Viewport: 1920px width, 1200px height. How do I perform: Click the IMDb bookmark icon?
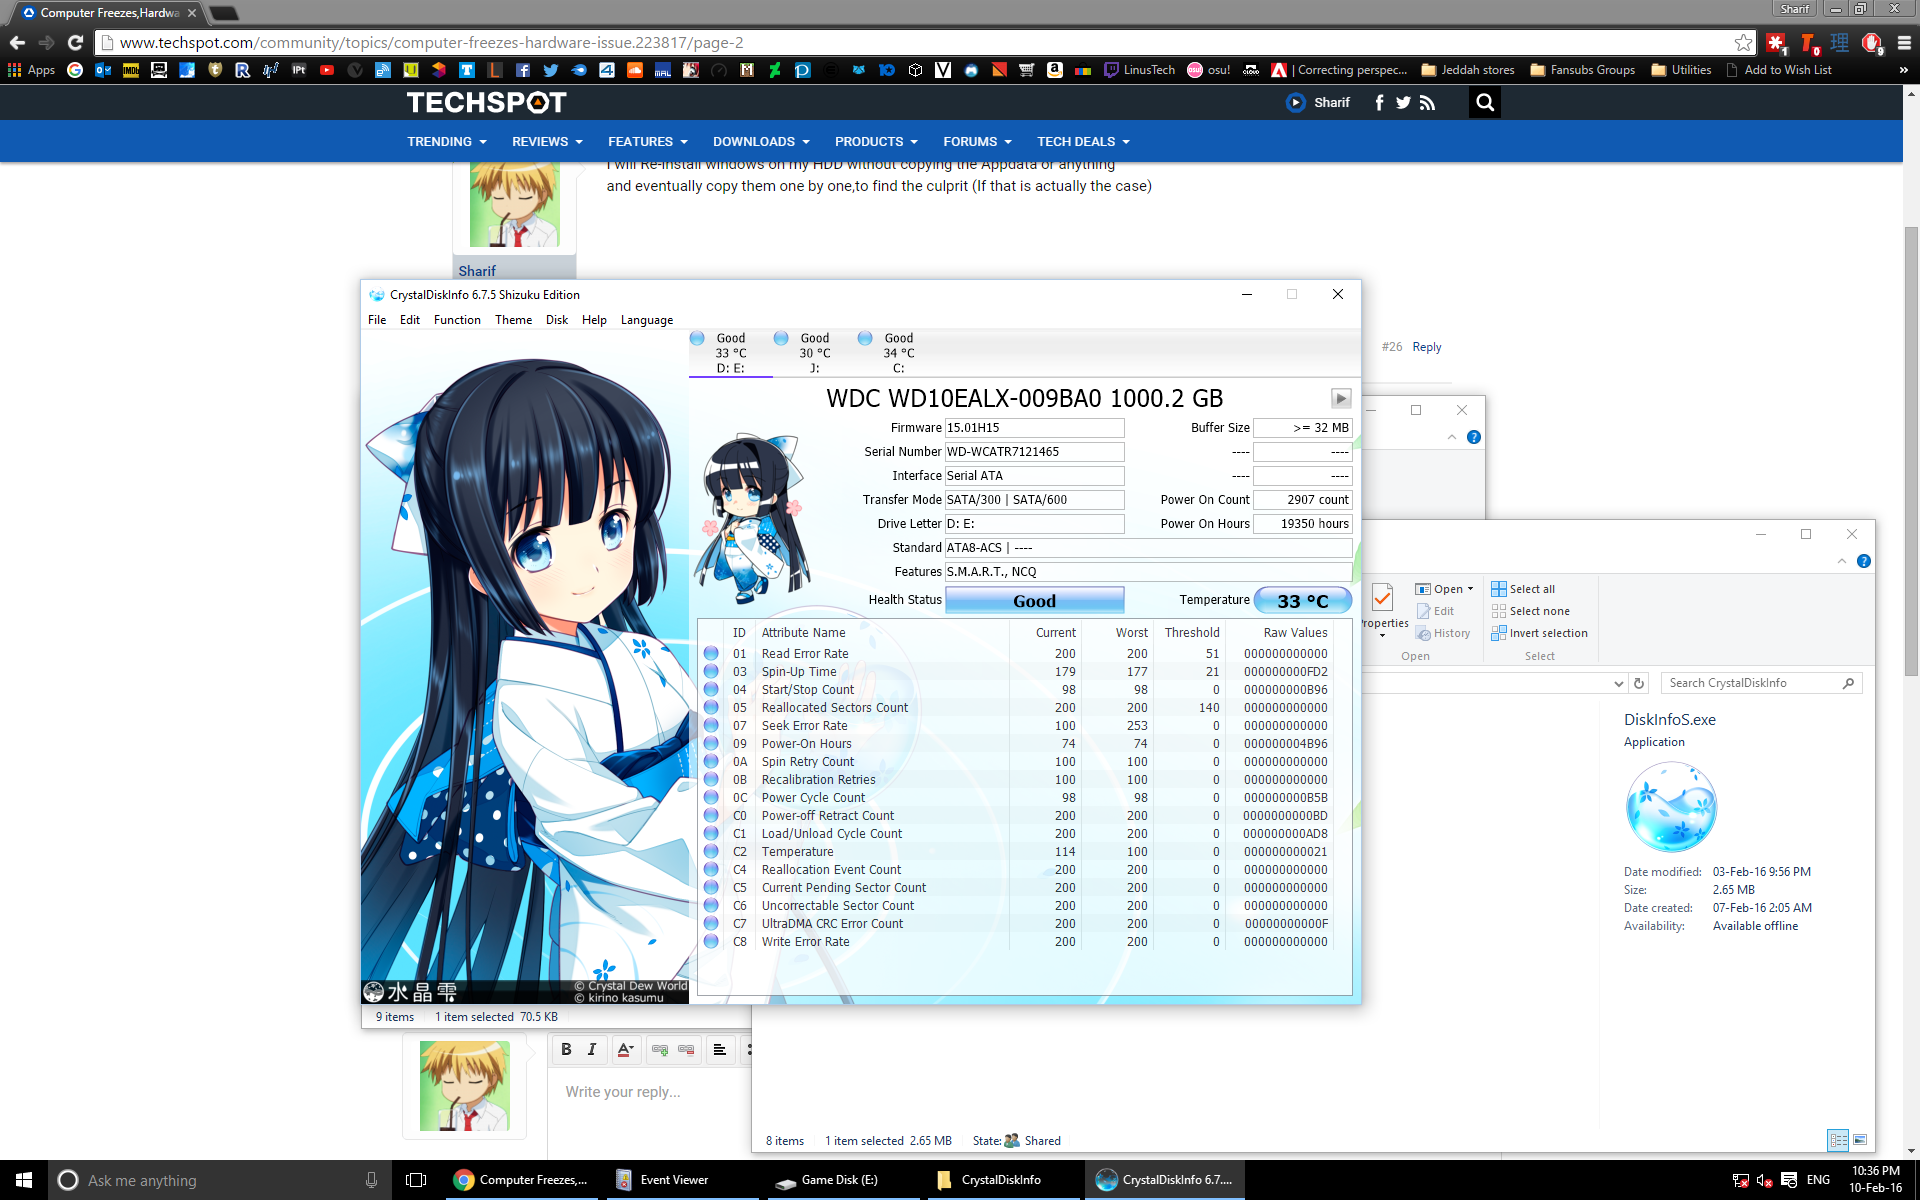pyautogui.click(x=131, y=70)
